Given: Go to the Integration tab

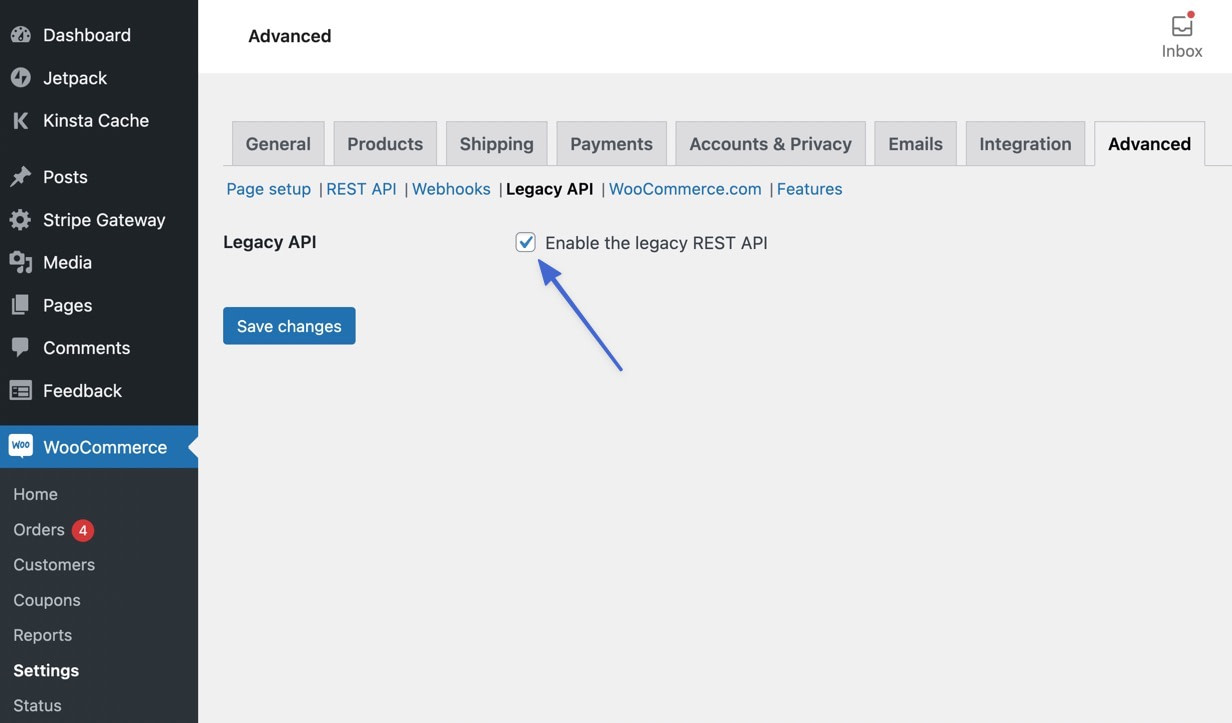Looking at the screenshot, I should tap(1025, 144).
